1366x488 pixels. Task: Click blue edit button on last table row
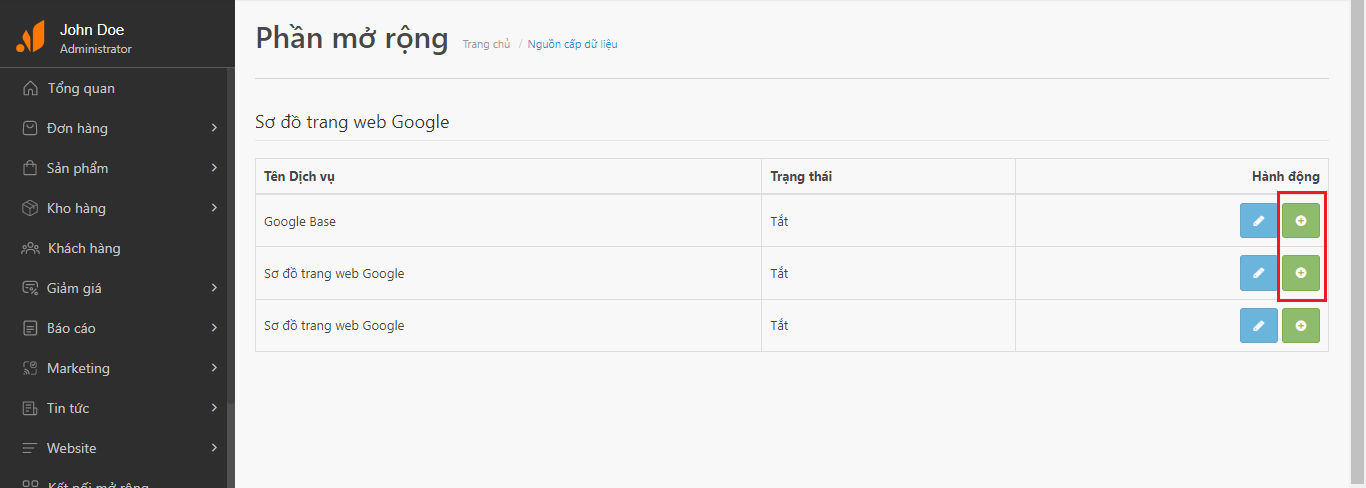click(x=1258, y=325)
